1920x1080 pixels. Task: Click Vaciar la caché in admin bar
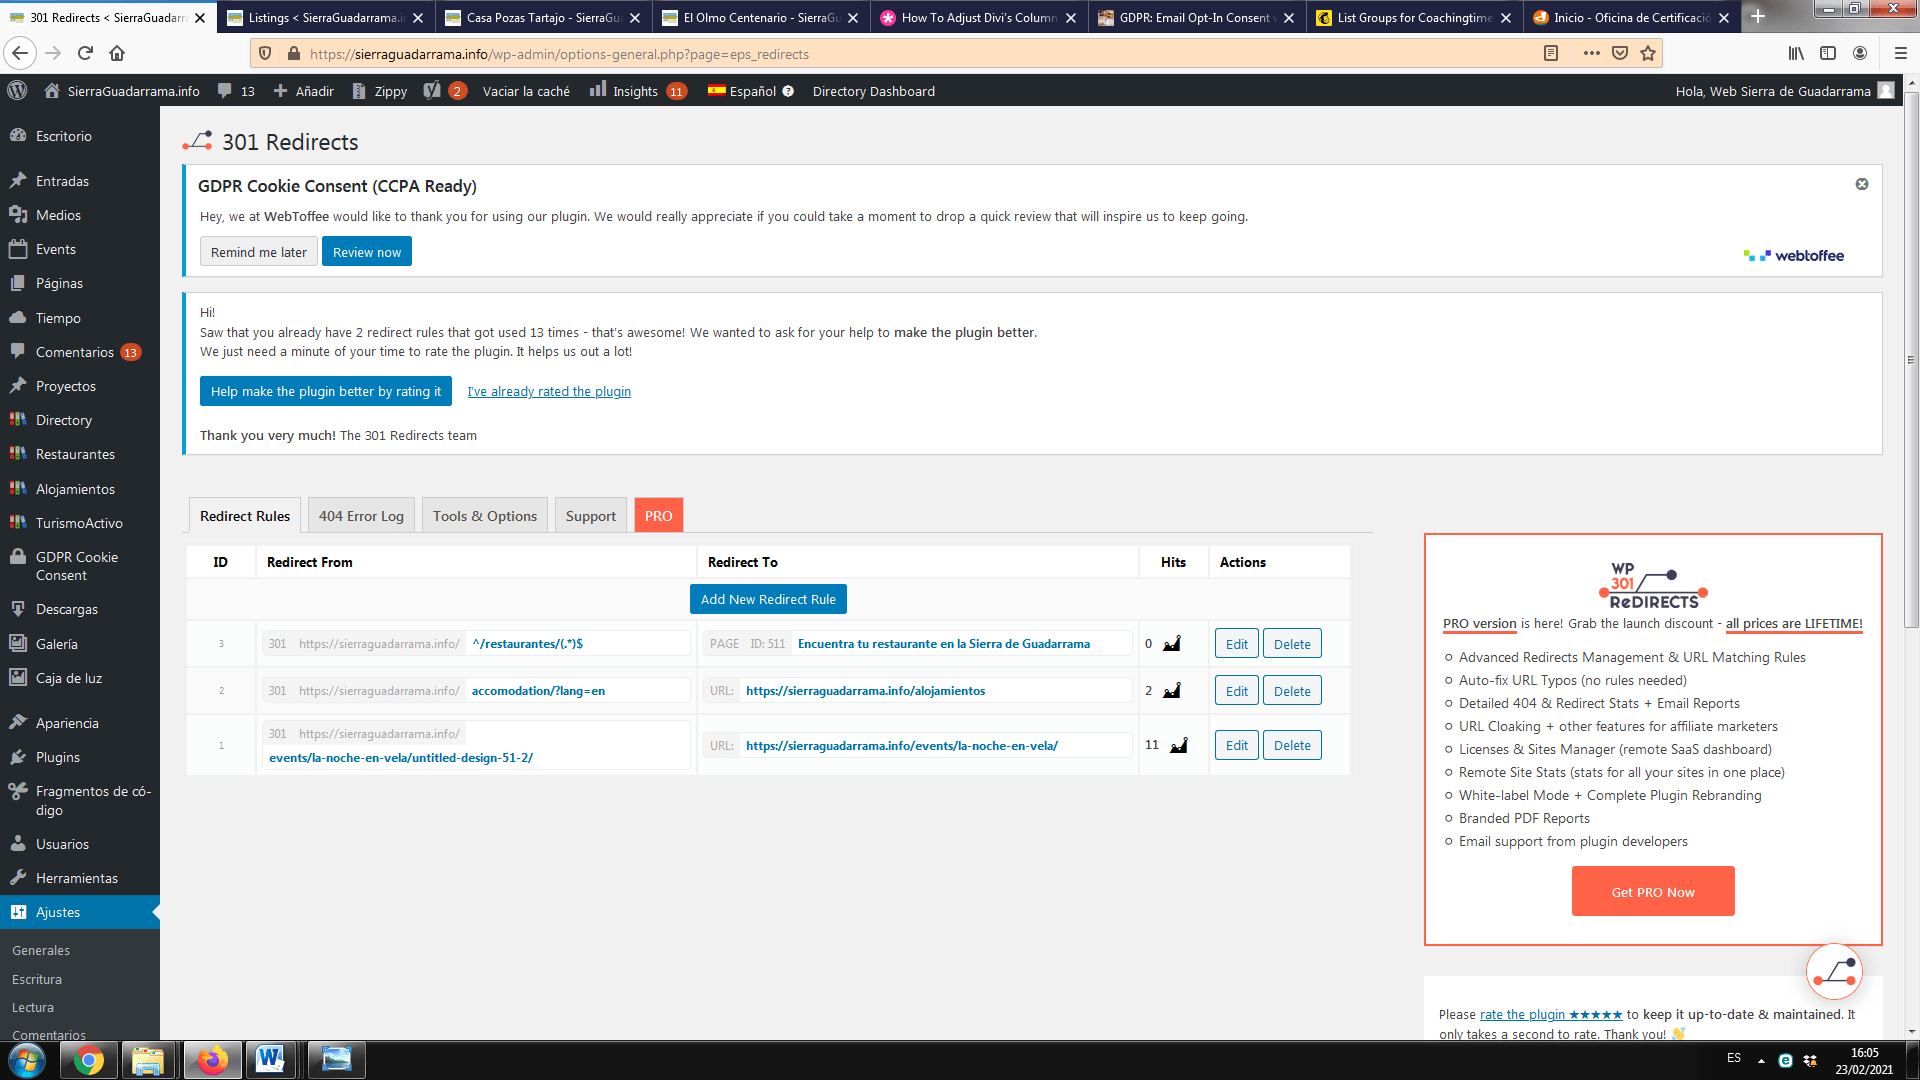(526, 91)
